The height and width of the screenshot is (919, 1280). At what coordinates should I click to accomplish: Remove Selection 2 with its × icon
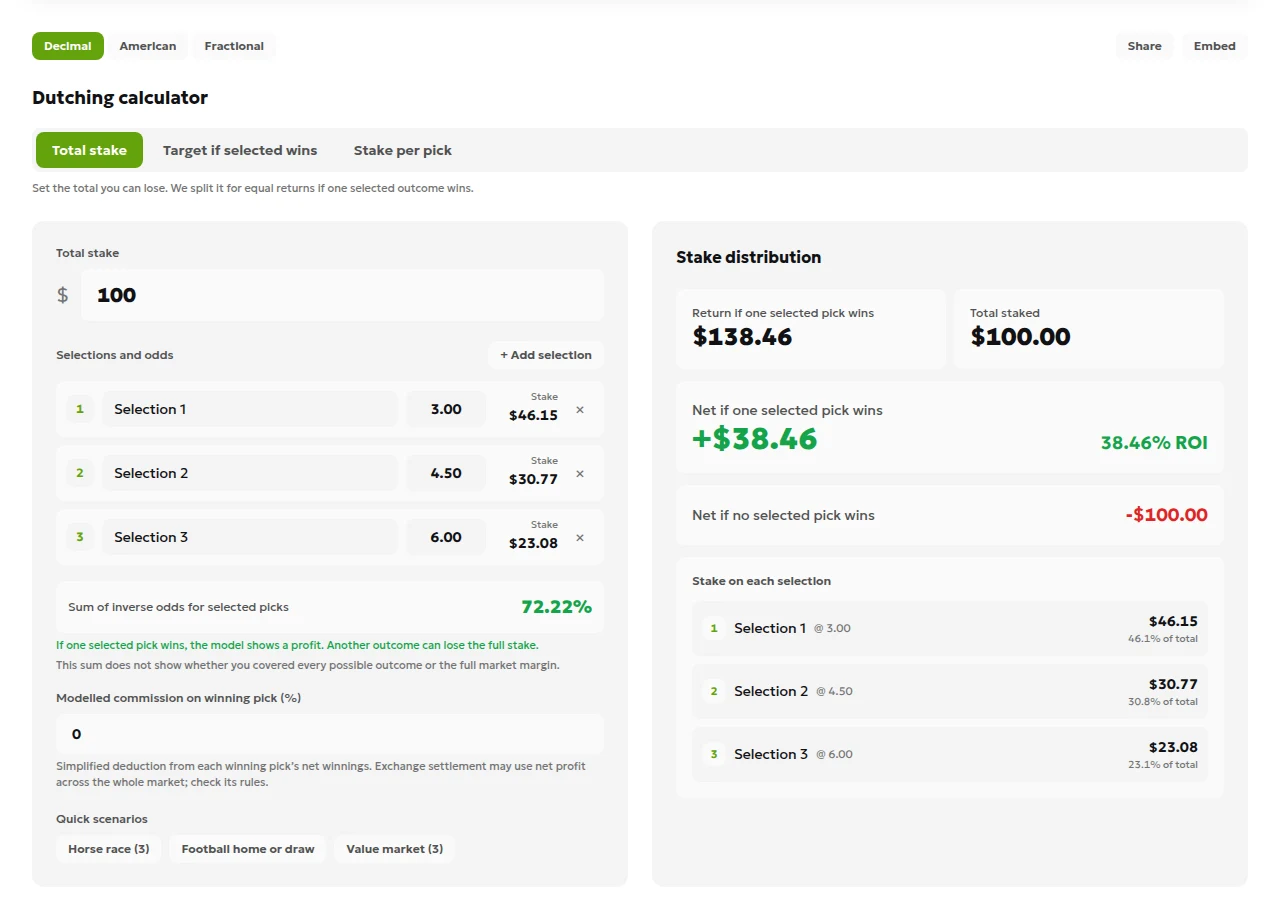pos(580,473)
